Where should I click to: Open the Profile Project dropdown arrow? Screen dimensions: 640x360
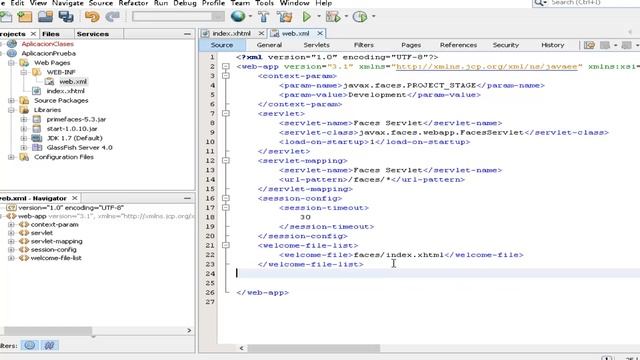pos(373,17)
